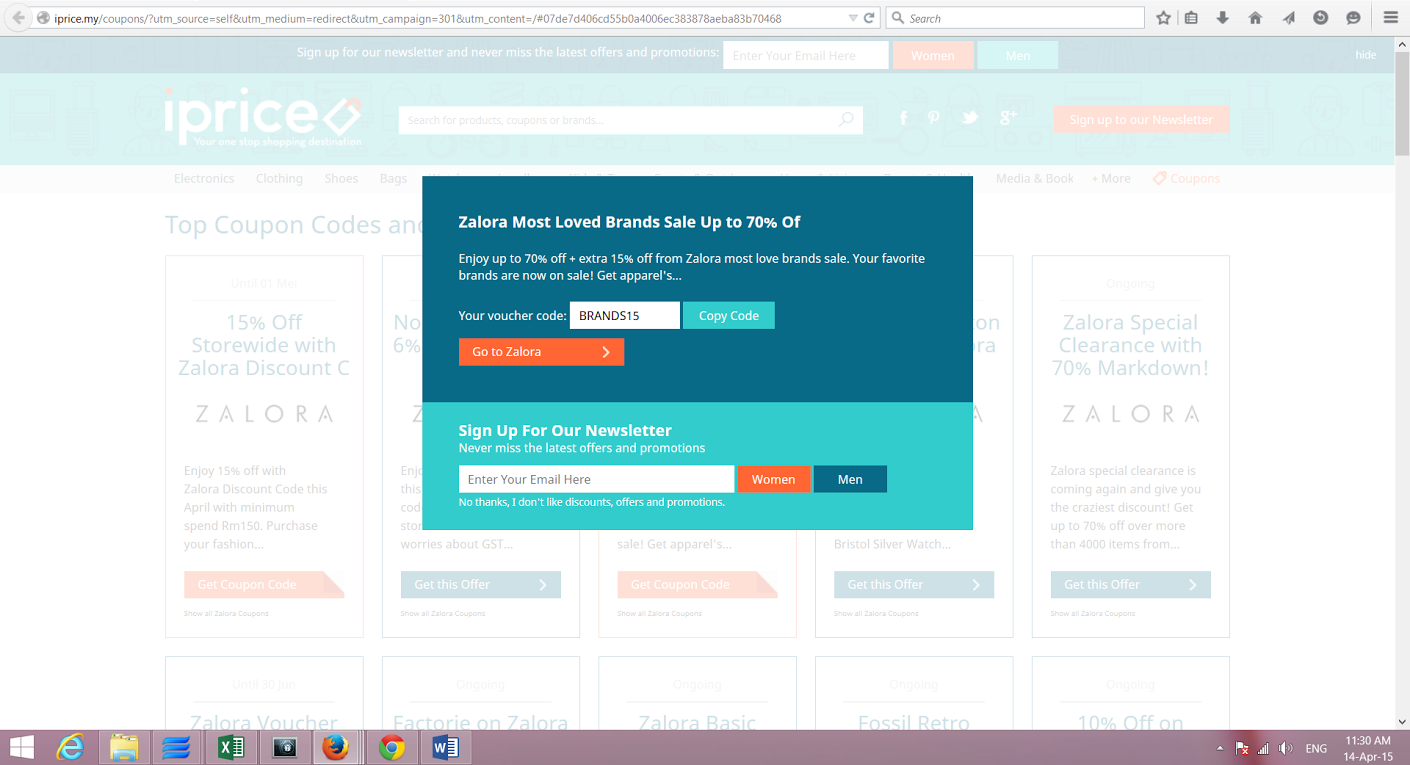
Task: Click the iprice logo
Action: click(x=262, y=118)
